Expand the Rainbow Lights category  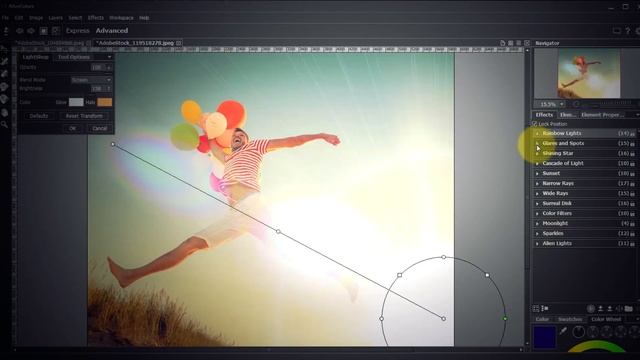pos(537,133)
